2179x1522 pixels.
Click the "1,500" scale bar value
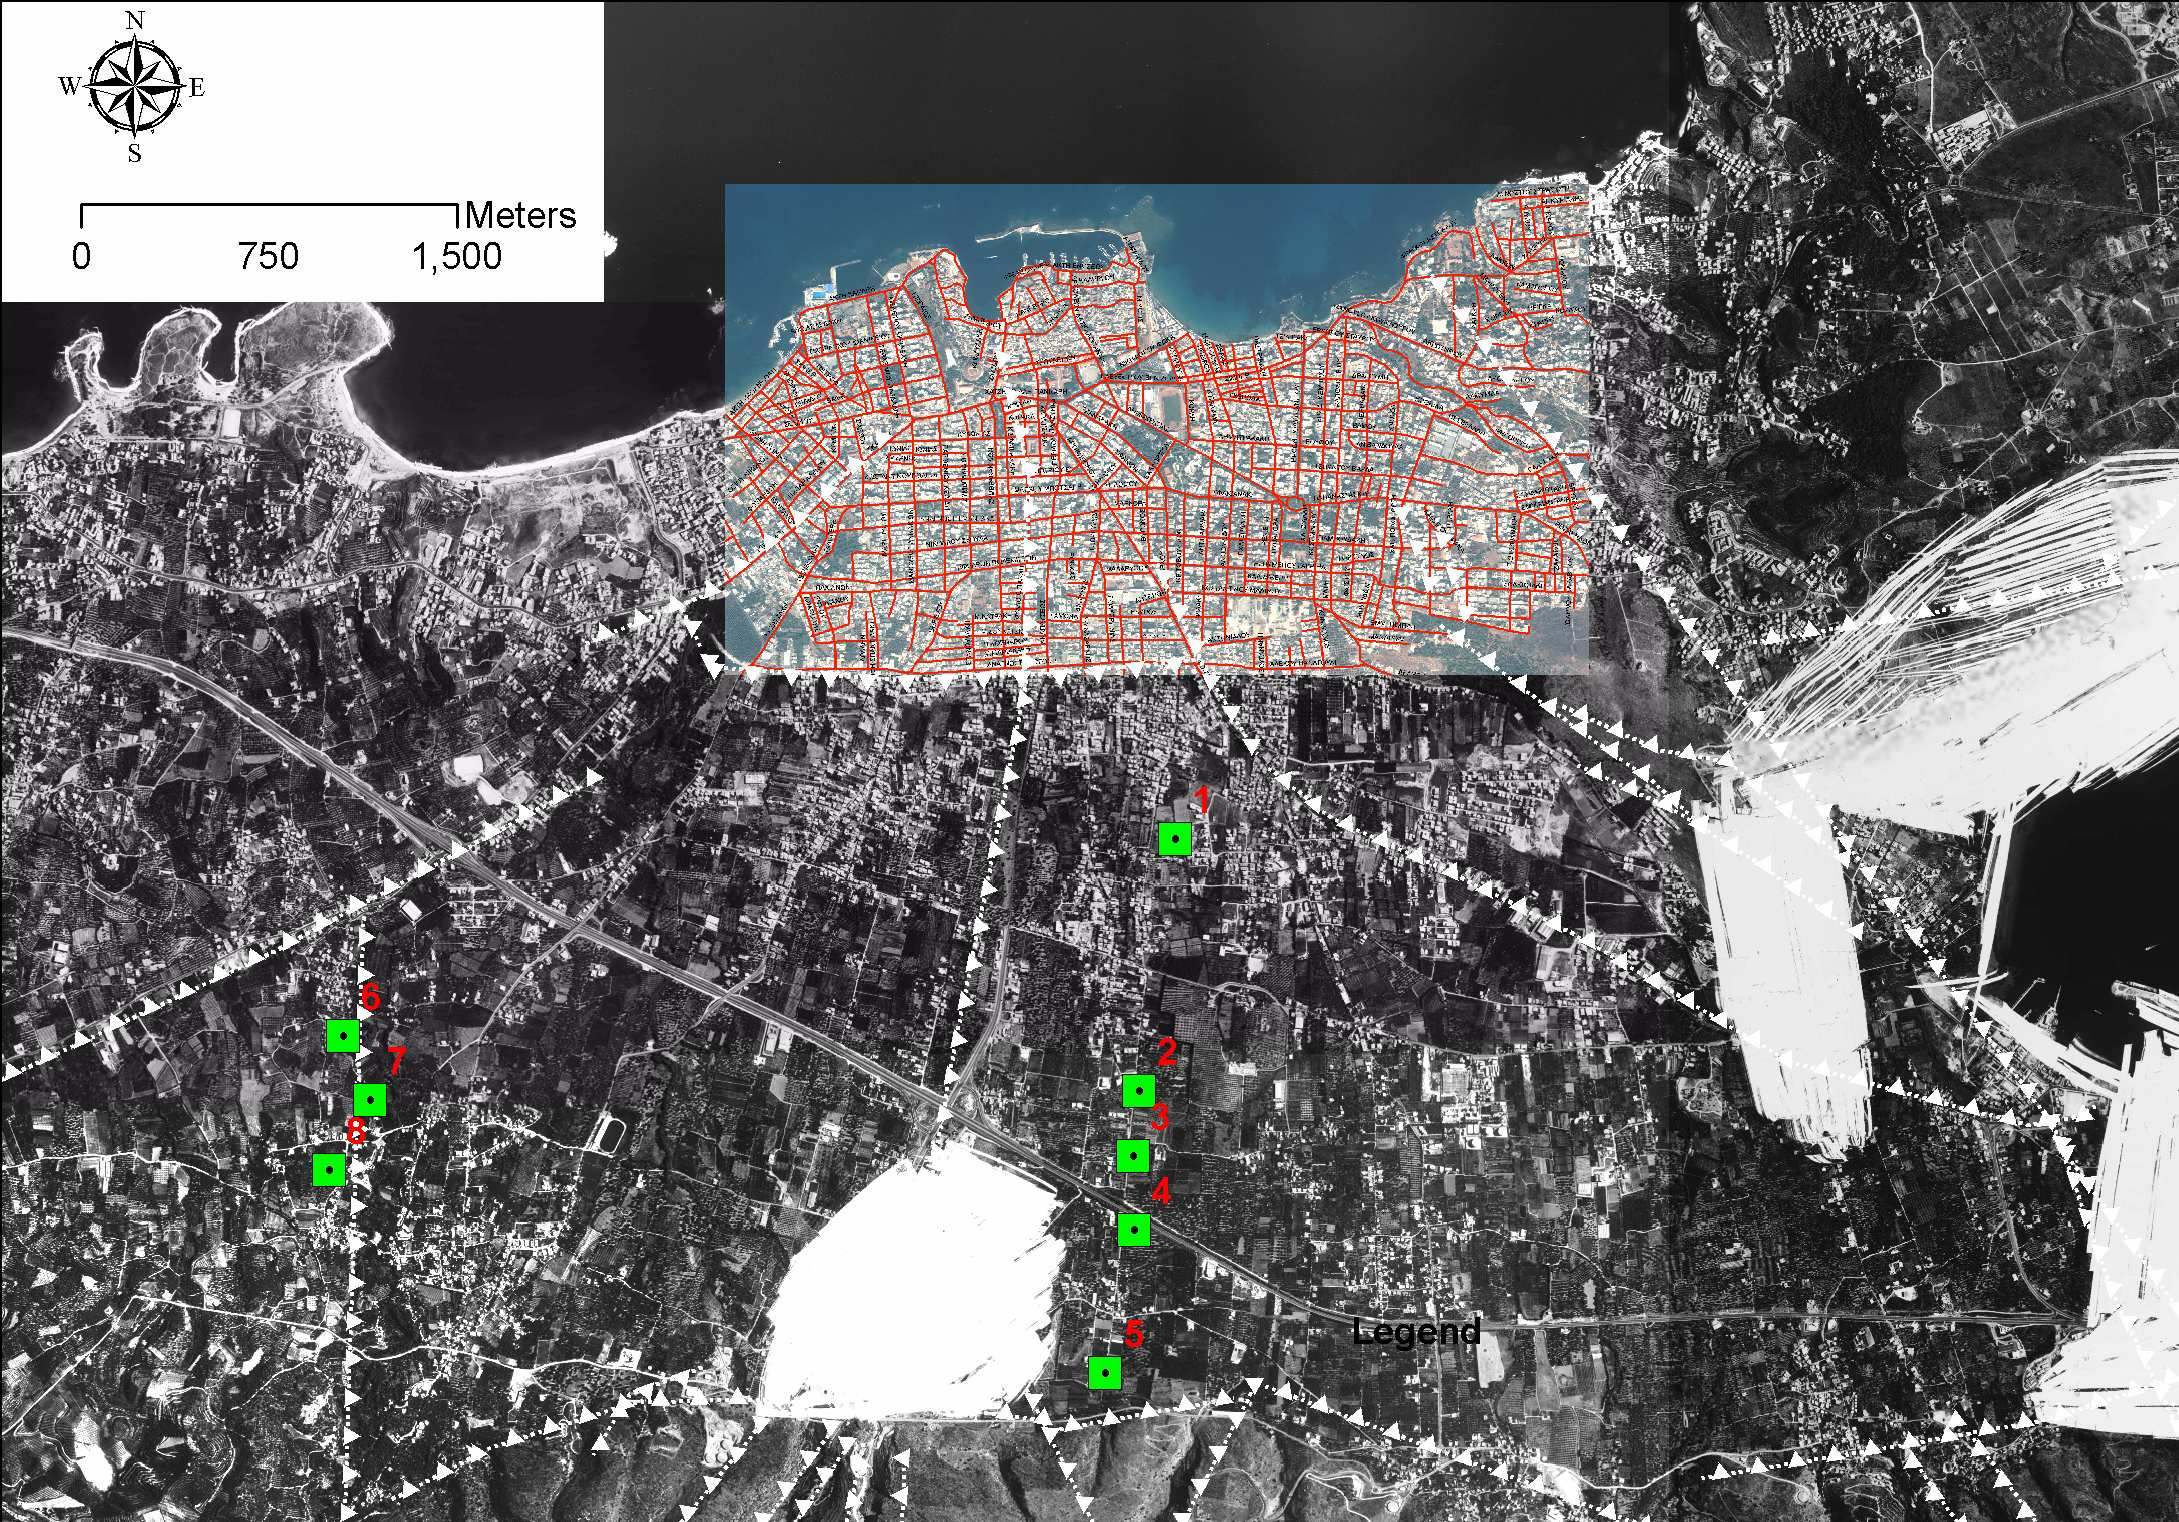[x=457, y=257]
